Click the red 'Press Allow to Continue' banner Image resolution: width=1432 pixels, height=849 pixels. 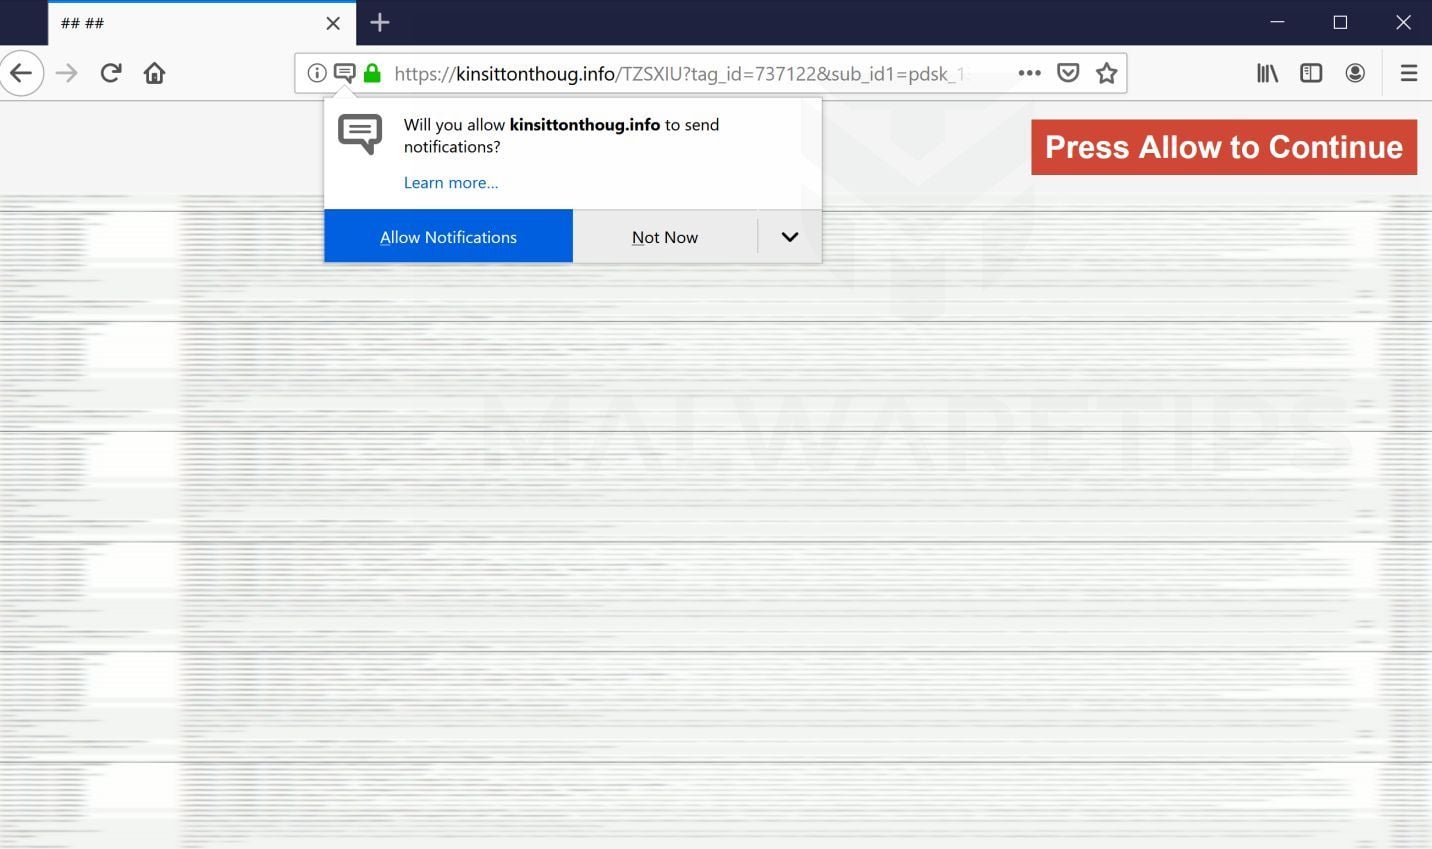pyautogui.click(x=1224, y=147)
